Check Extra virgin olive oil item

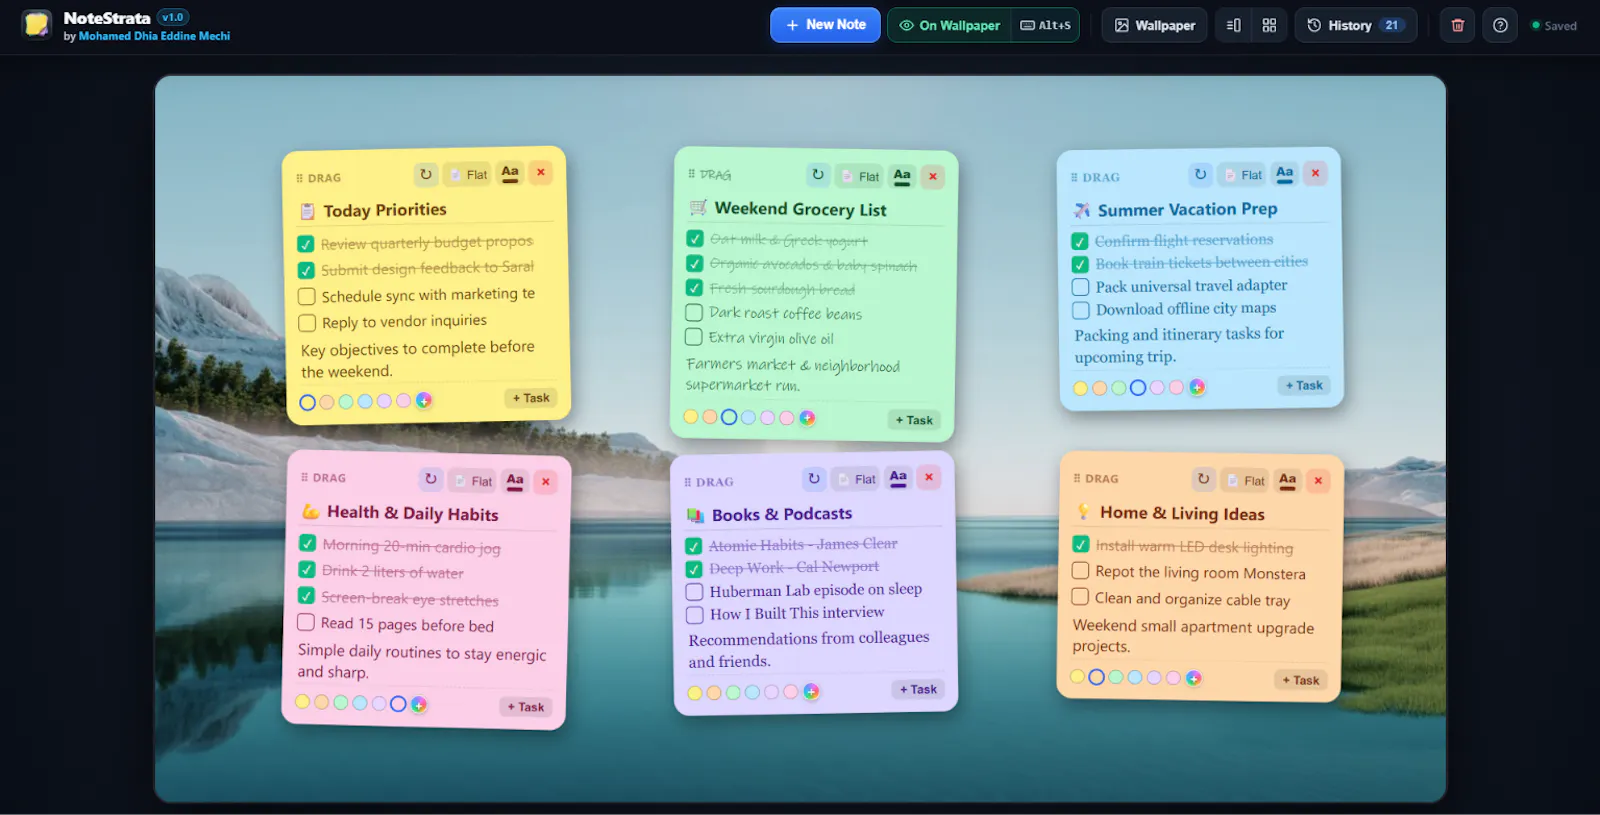tap(694, 337)
